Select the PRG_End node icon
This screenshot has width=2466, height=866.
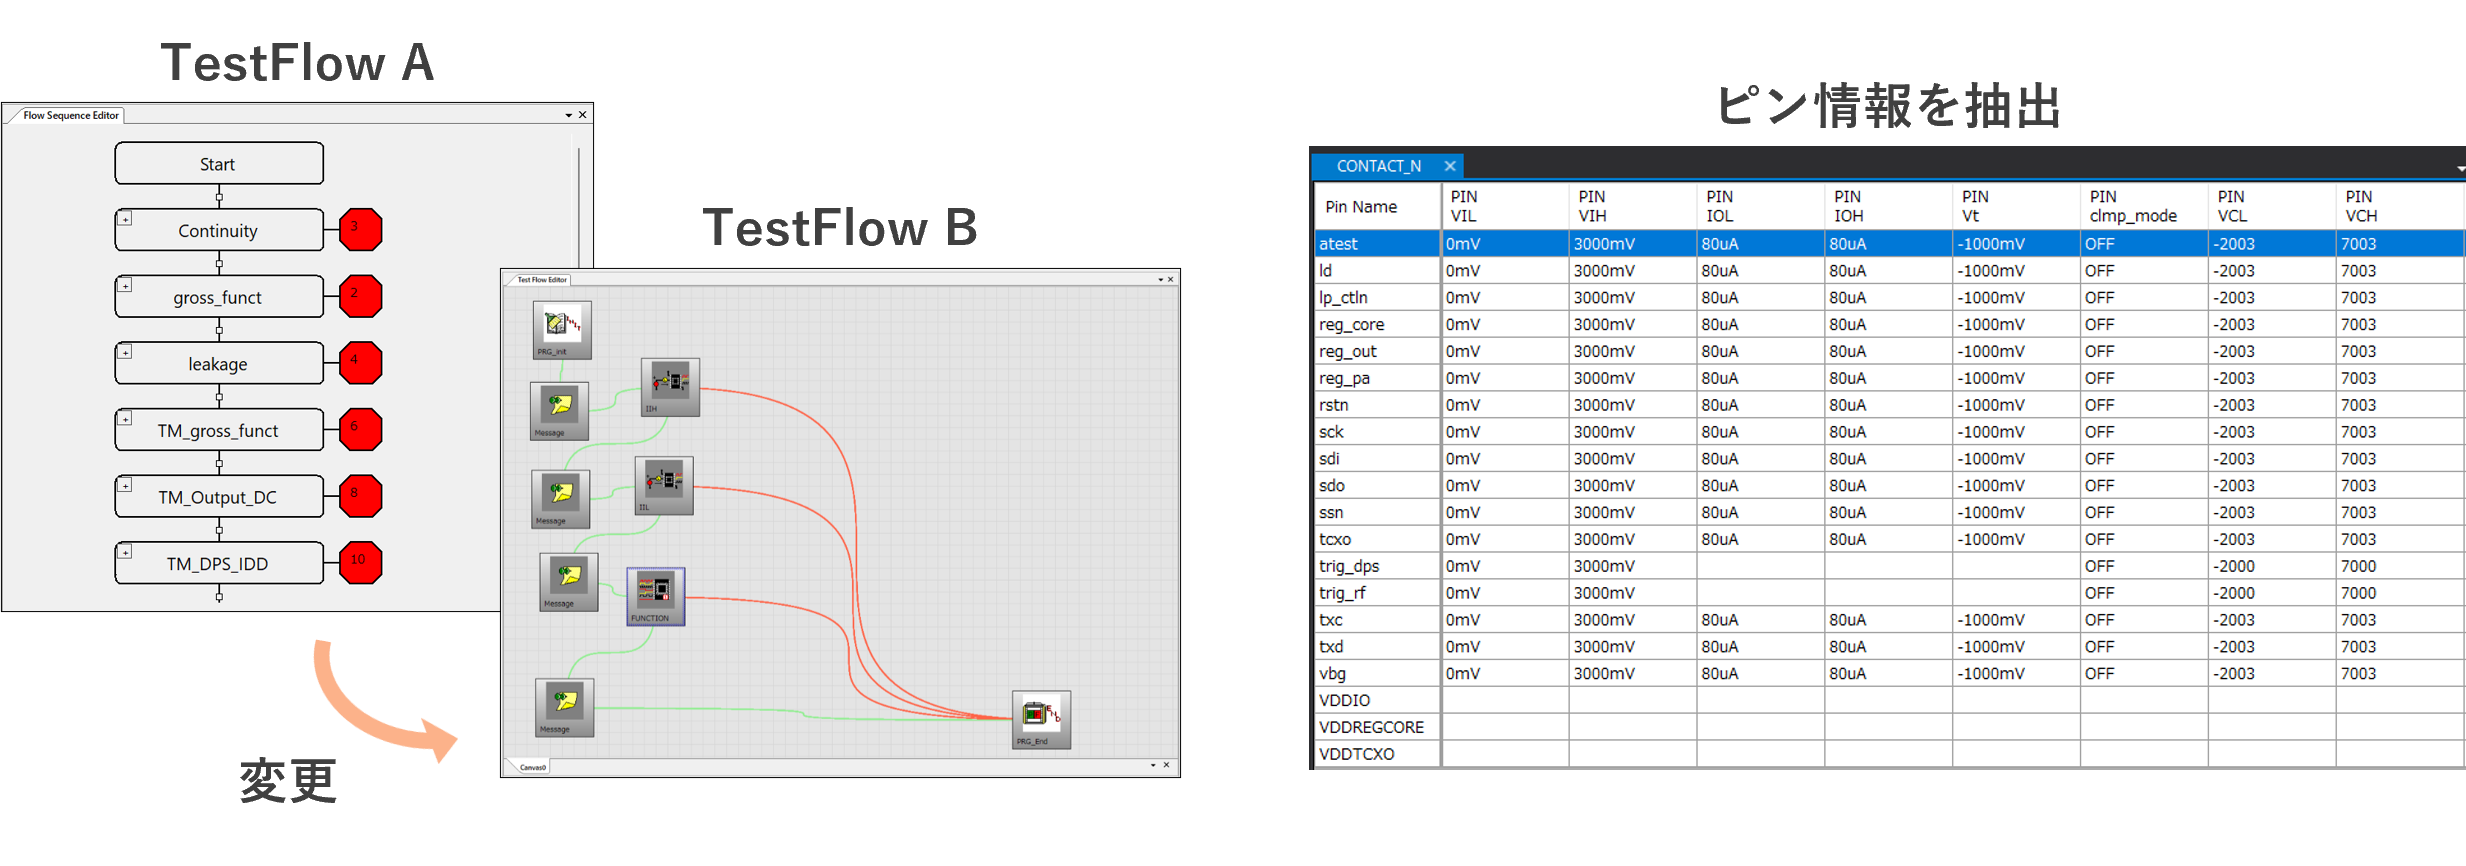1041,717
